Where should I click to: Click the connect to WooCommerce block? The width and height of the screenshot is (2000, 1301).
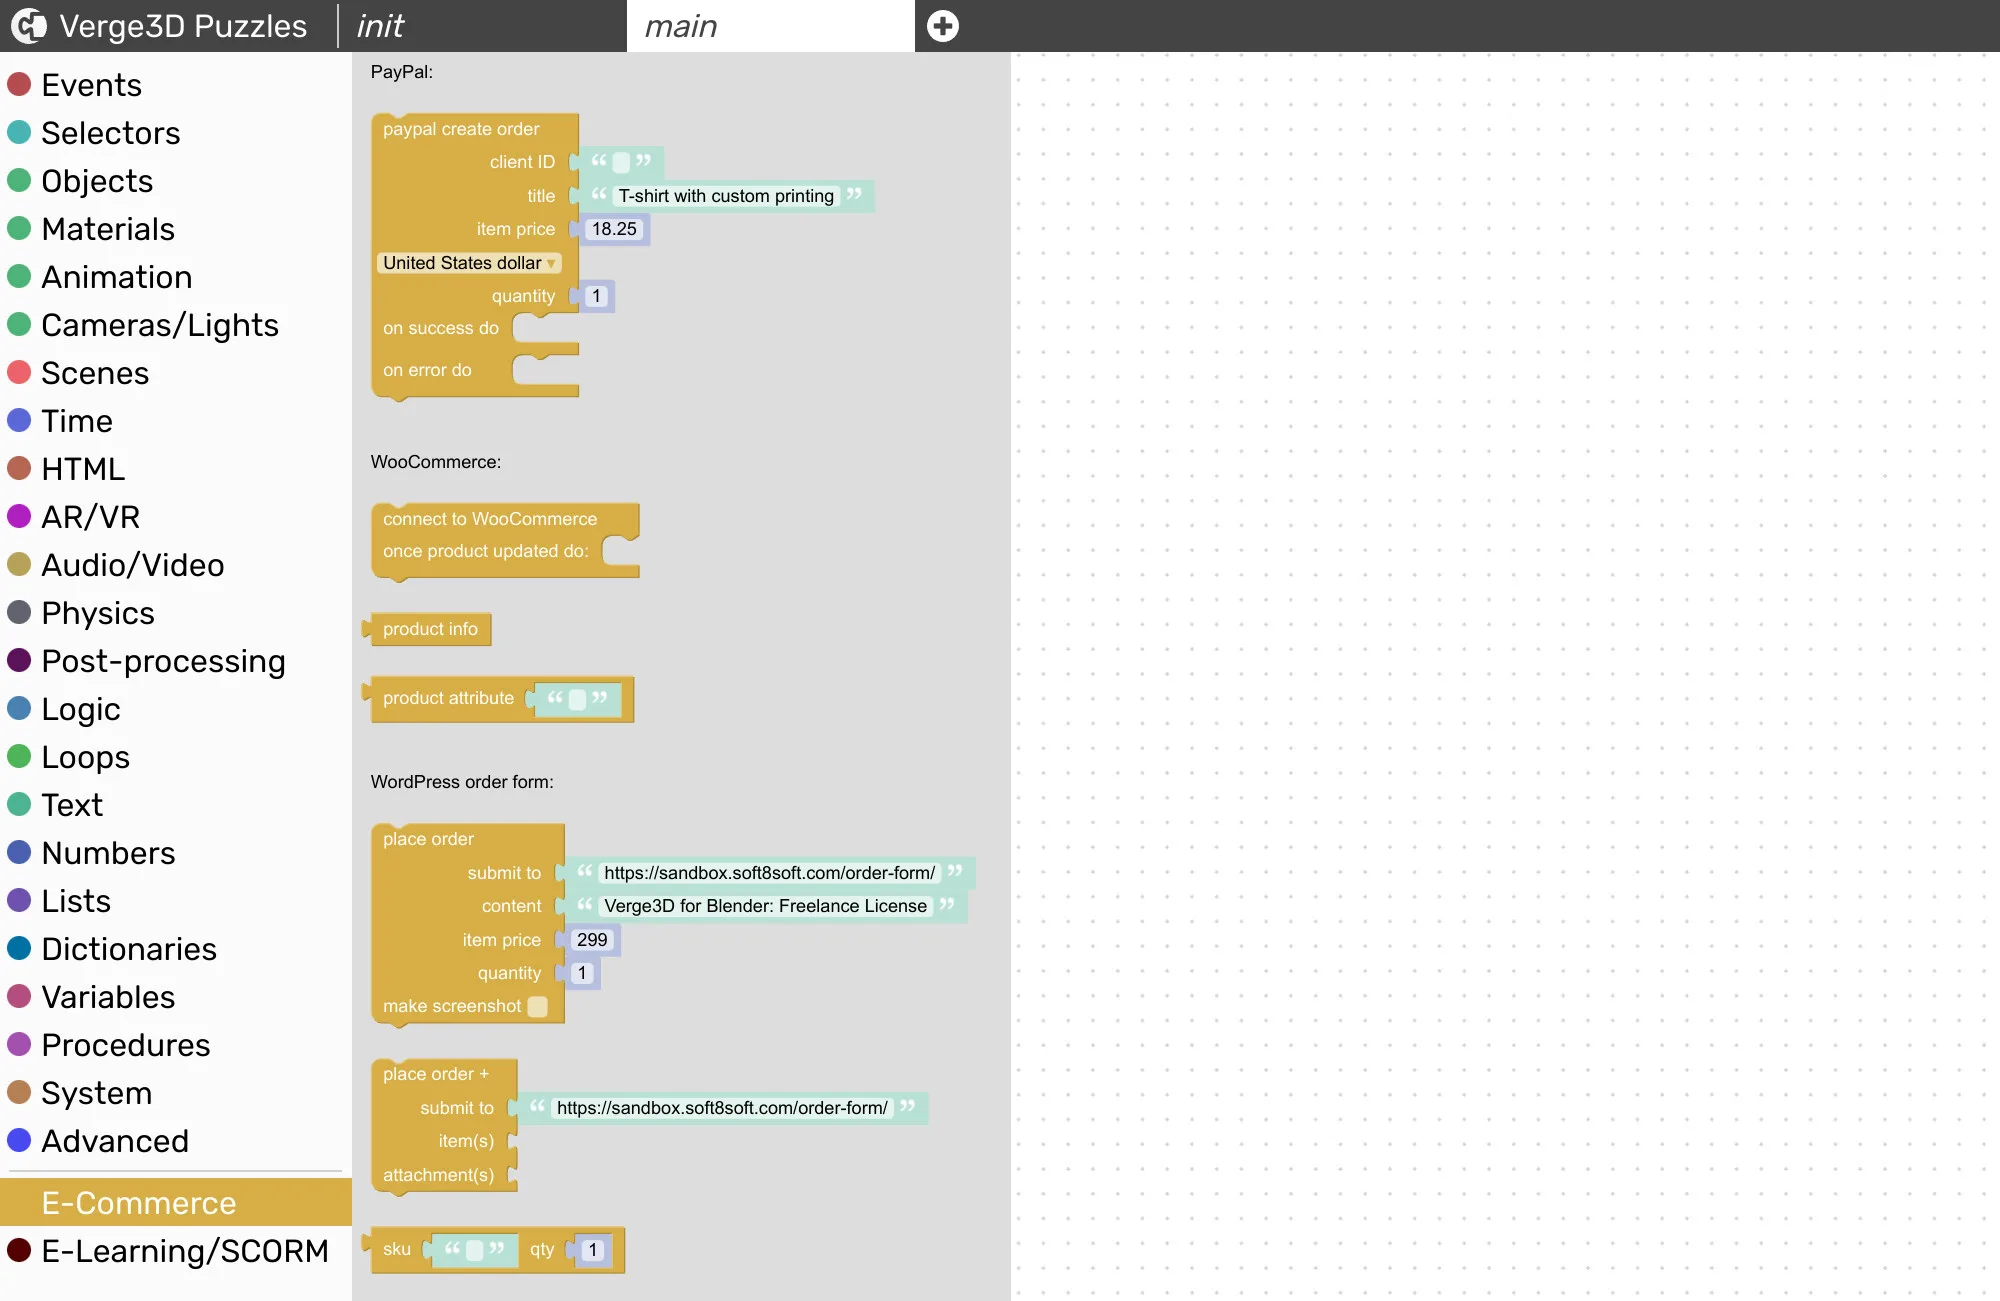click(x=488, y=518)
